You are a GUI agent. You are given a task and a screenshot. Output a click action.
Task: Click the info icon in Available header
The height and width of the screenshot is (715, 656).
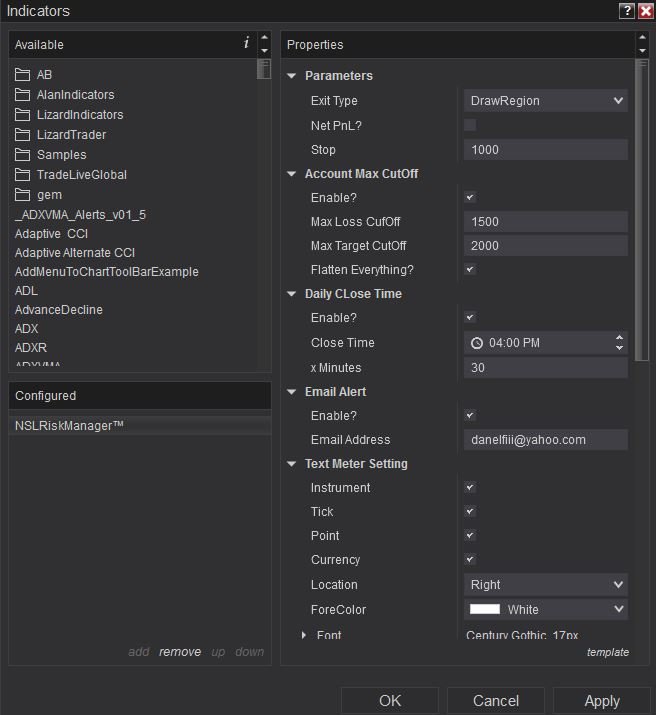tap(246, 43)
